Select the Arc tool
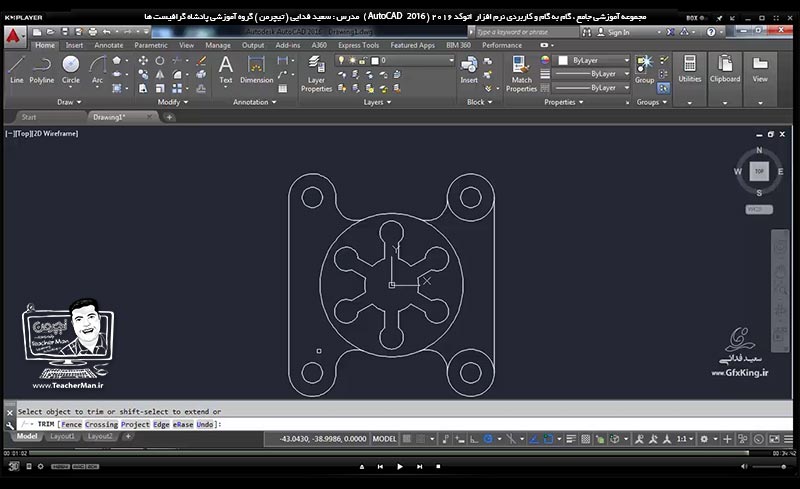This screenshot has height=489, width=800. pyautogui.click(x=97, y=70)
